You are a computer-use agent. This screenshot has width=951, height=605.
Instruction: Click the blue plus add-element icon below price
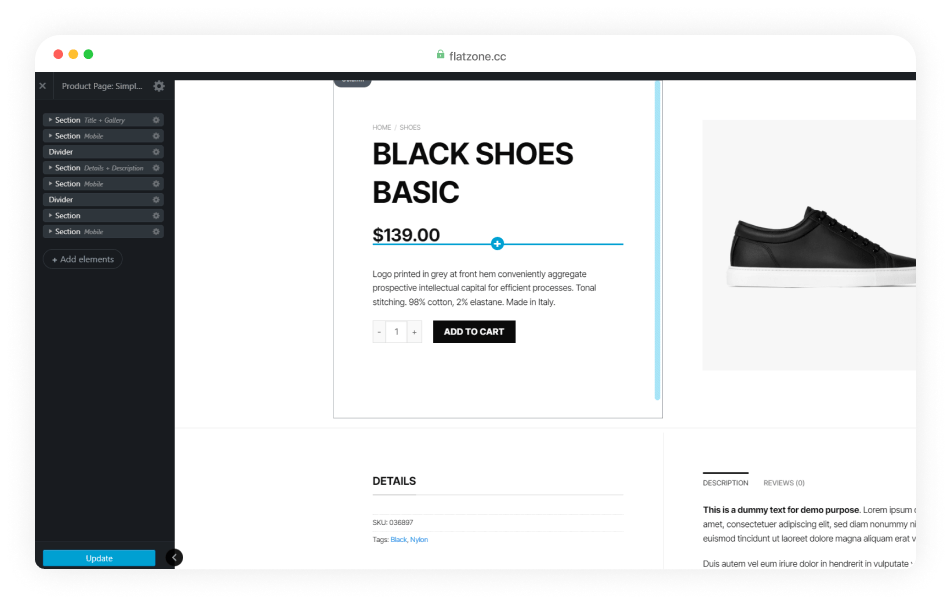(497, 244)
